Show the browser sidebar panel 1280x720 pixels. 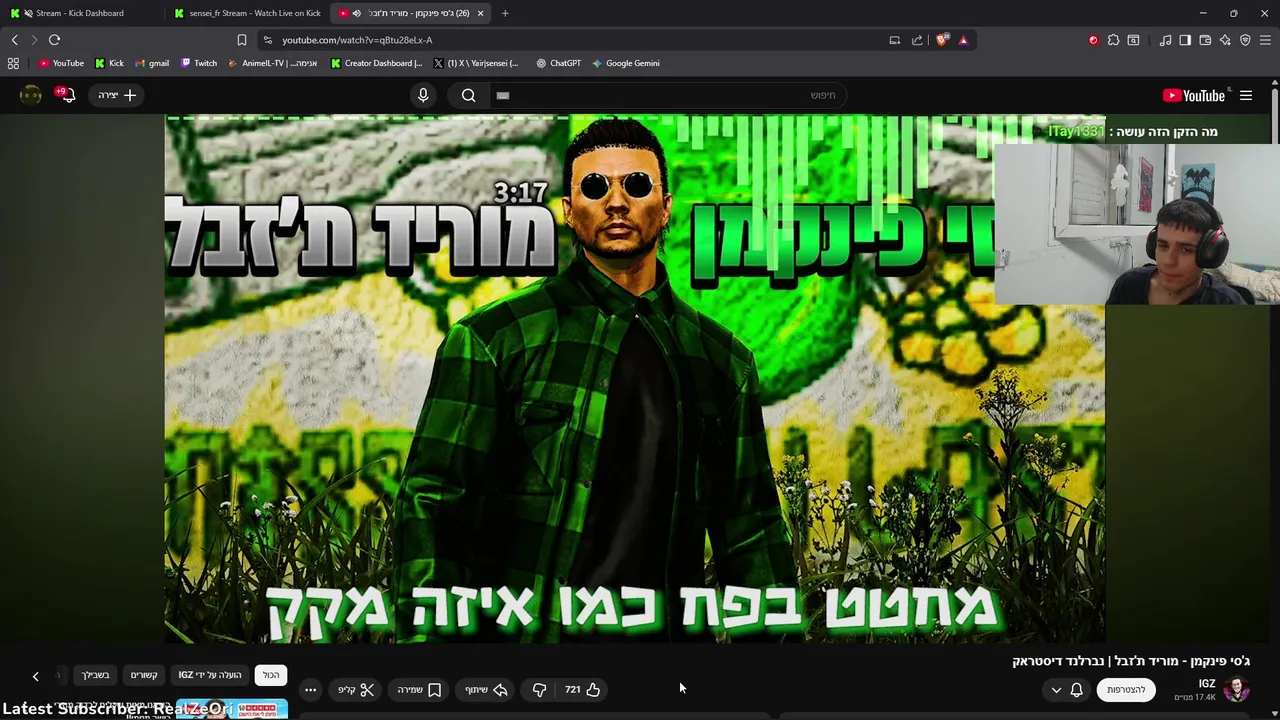[x=1185, y=40]
